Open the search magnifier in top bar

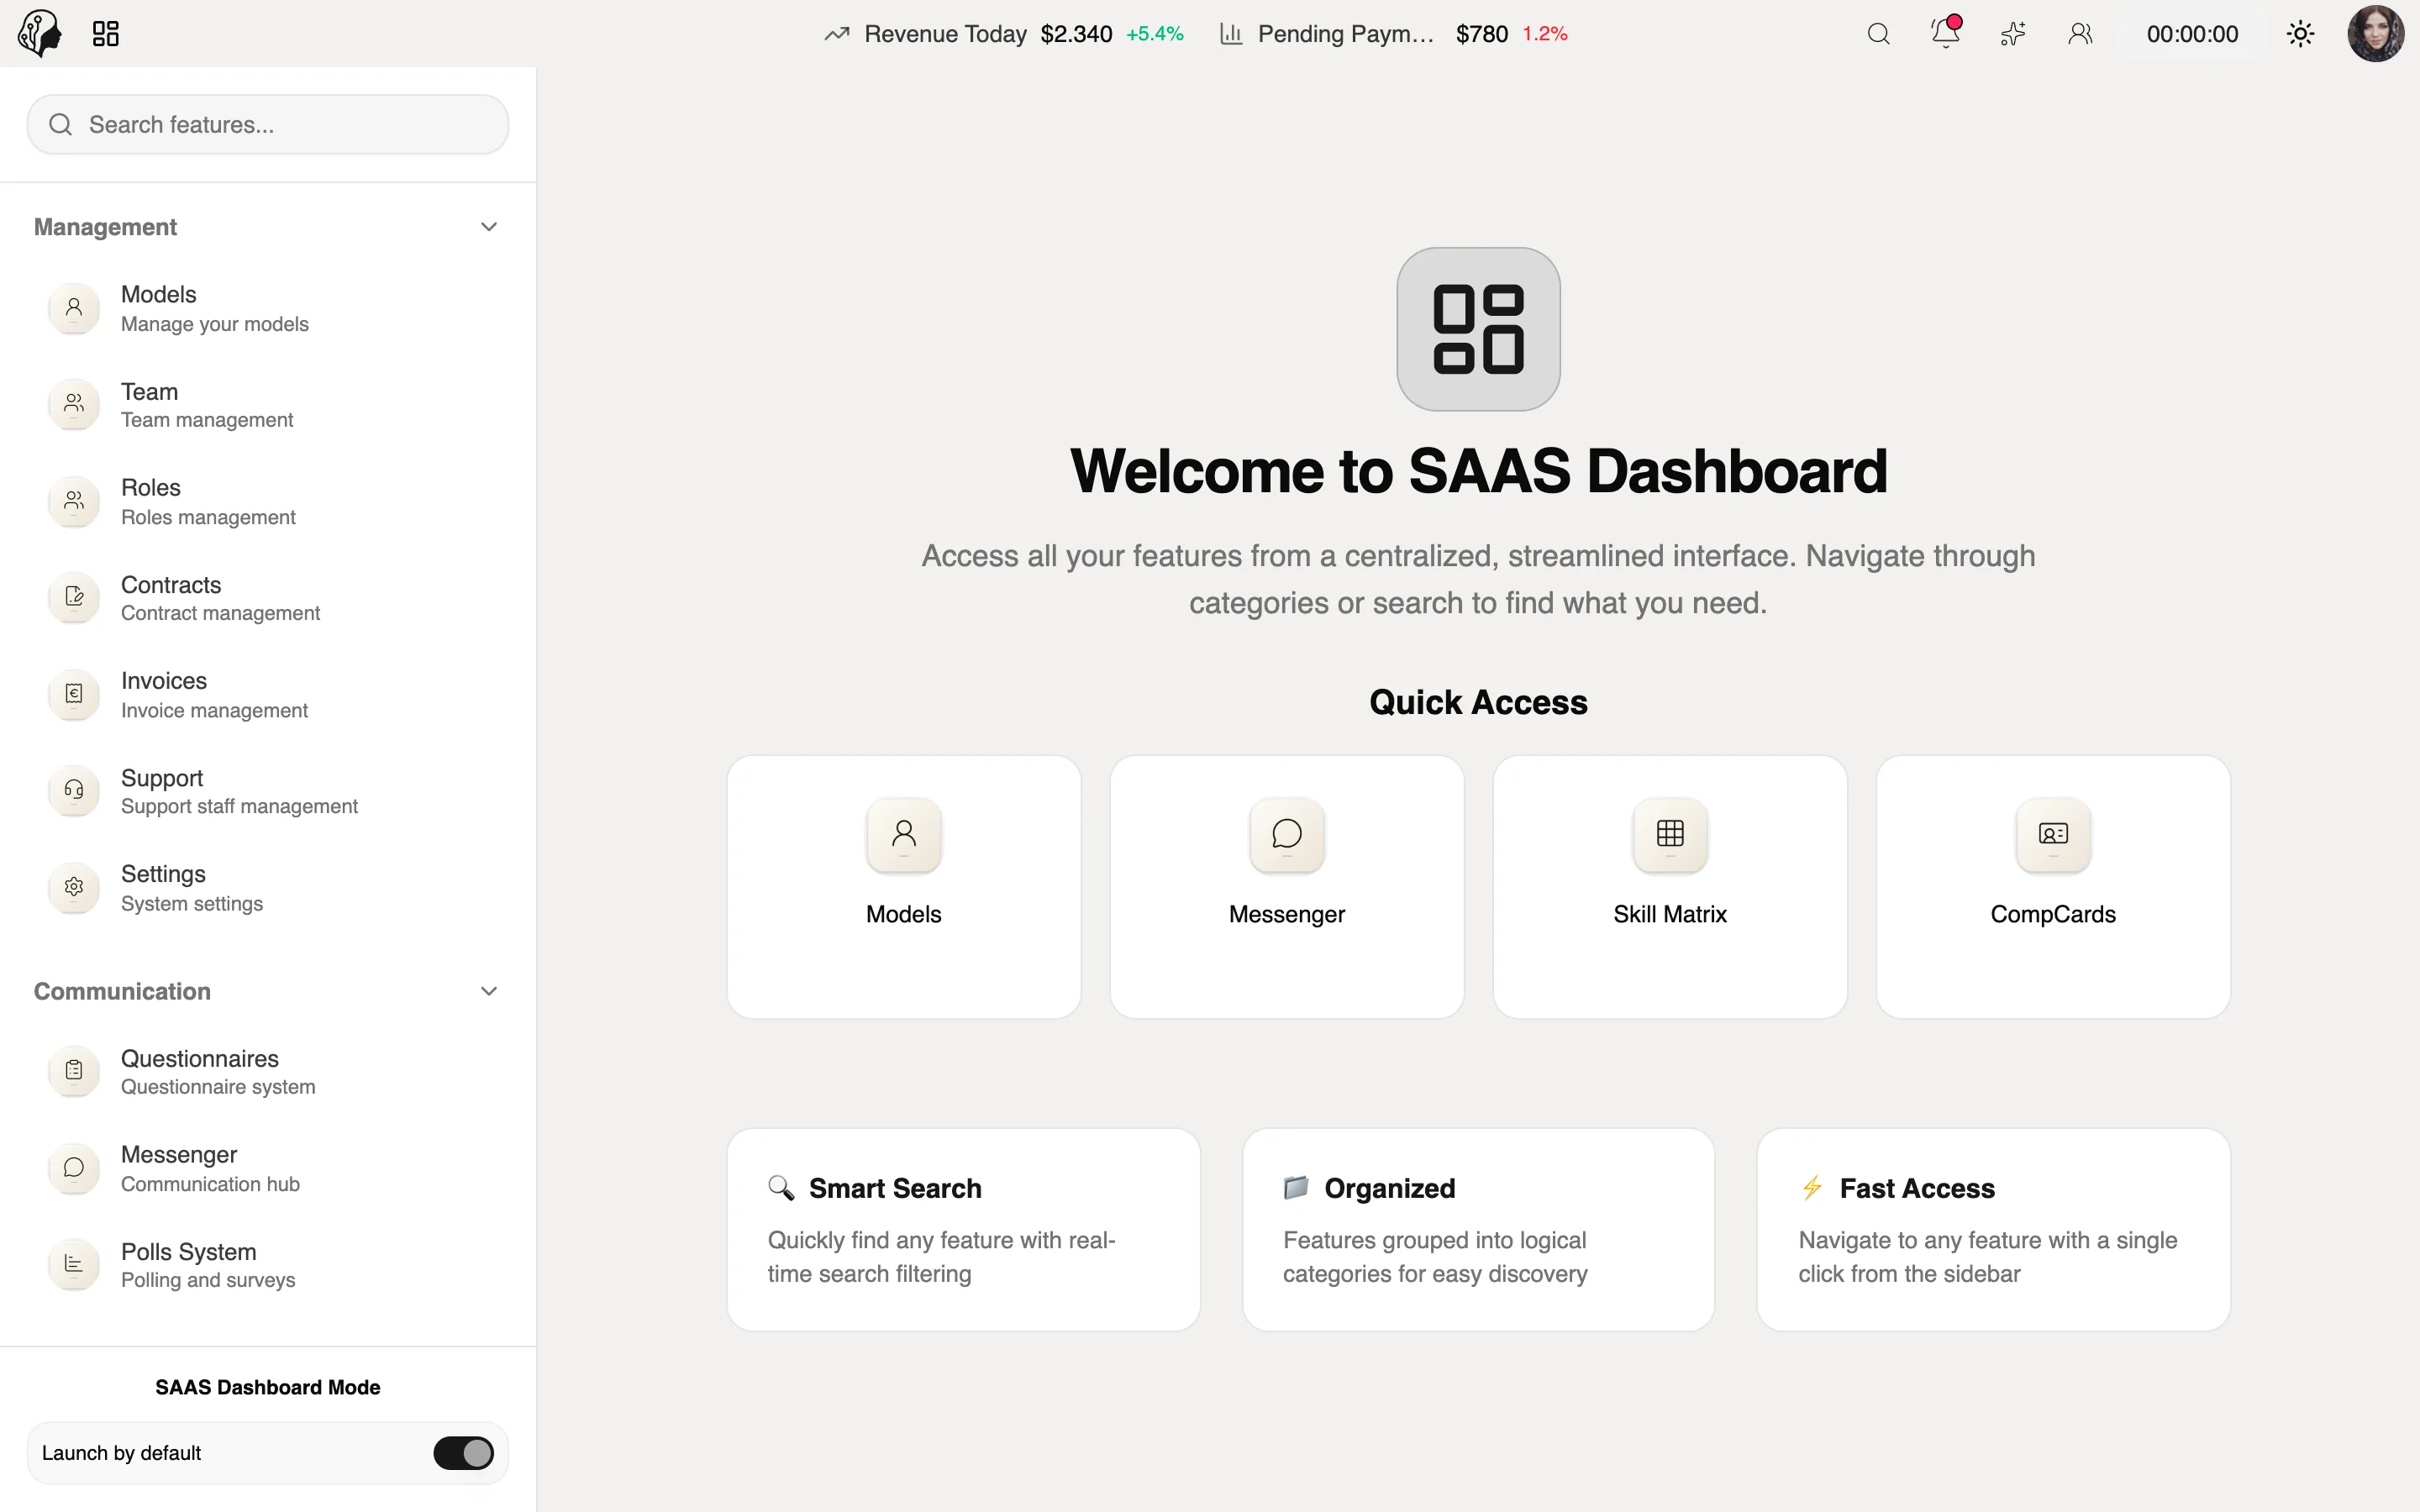click(1878, 34)
